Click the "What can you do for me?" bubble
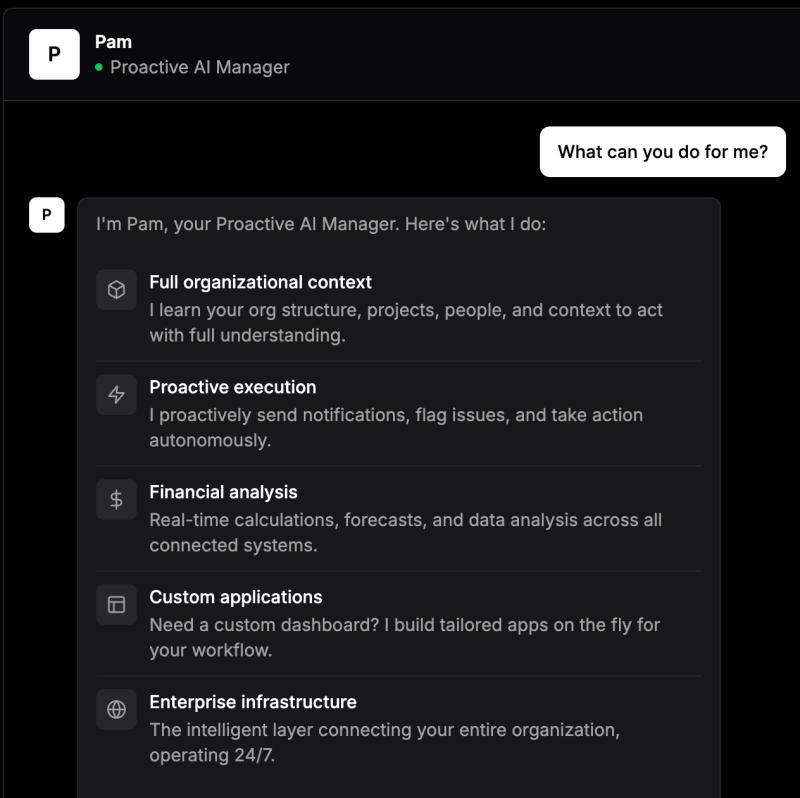 click(662, 152)
